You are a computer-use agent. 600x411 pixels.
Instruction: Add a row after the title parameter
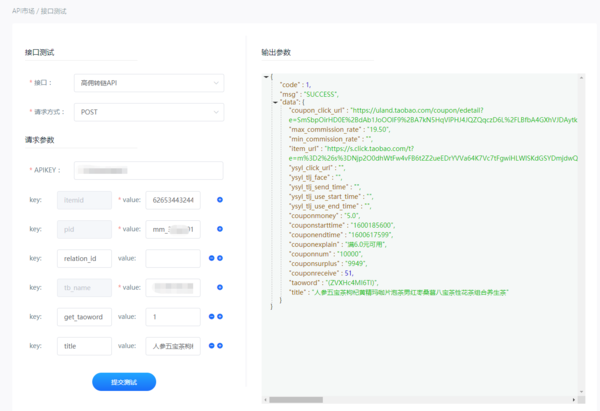click(220, 345)
